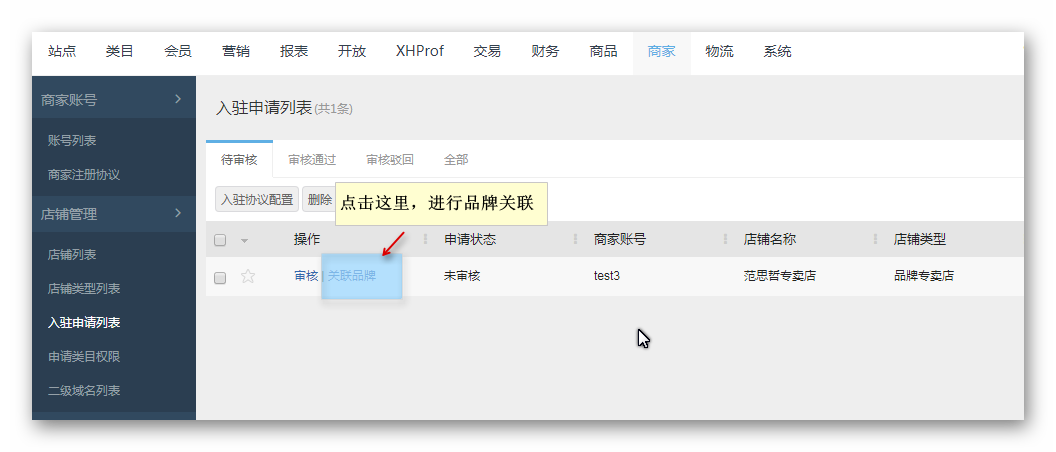Click the 店铺管理 sidebar section header

(x=114, y=214)
